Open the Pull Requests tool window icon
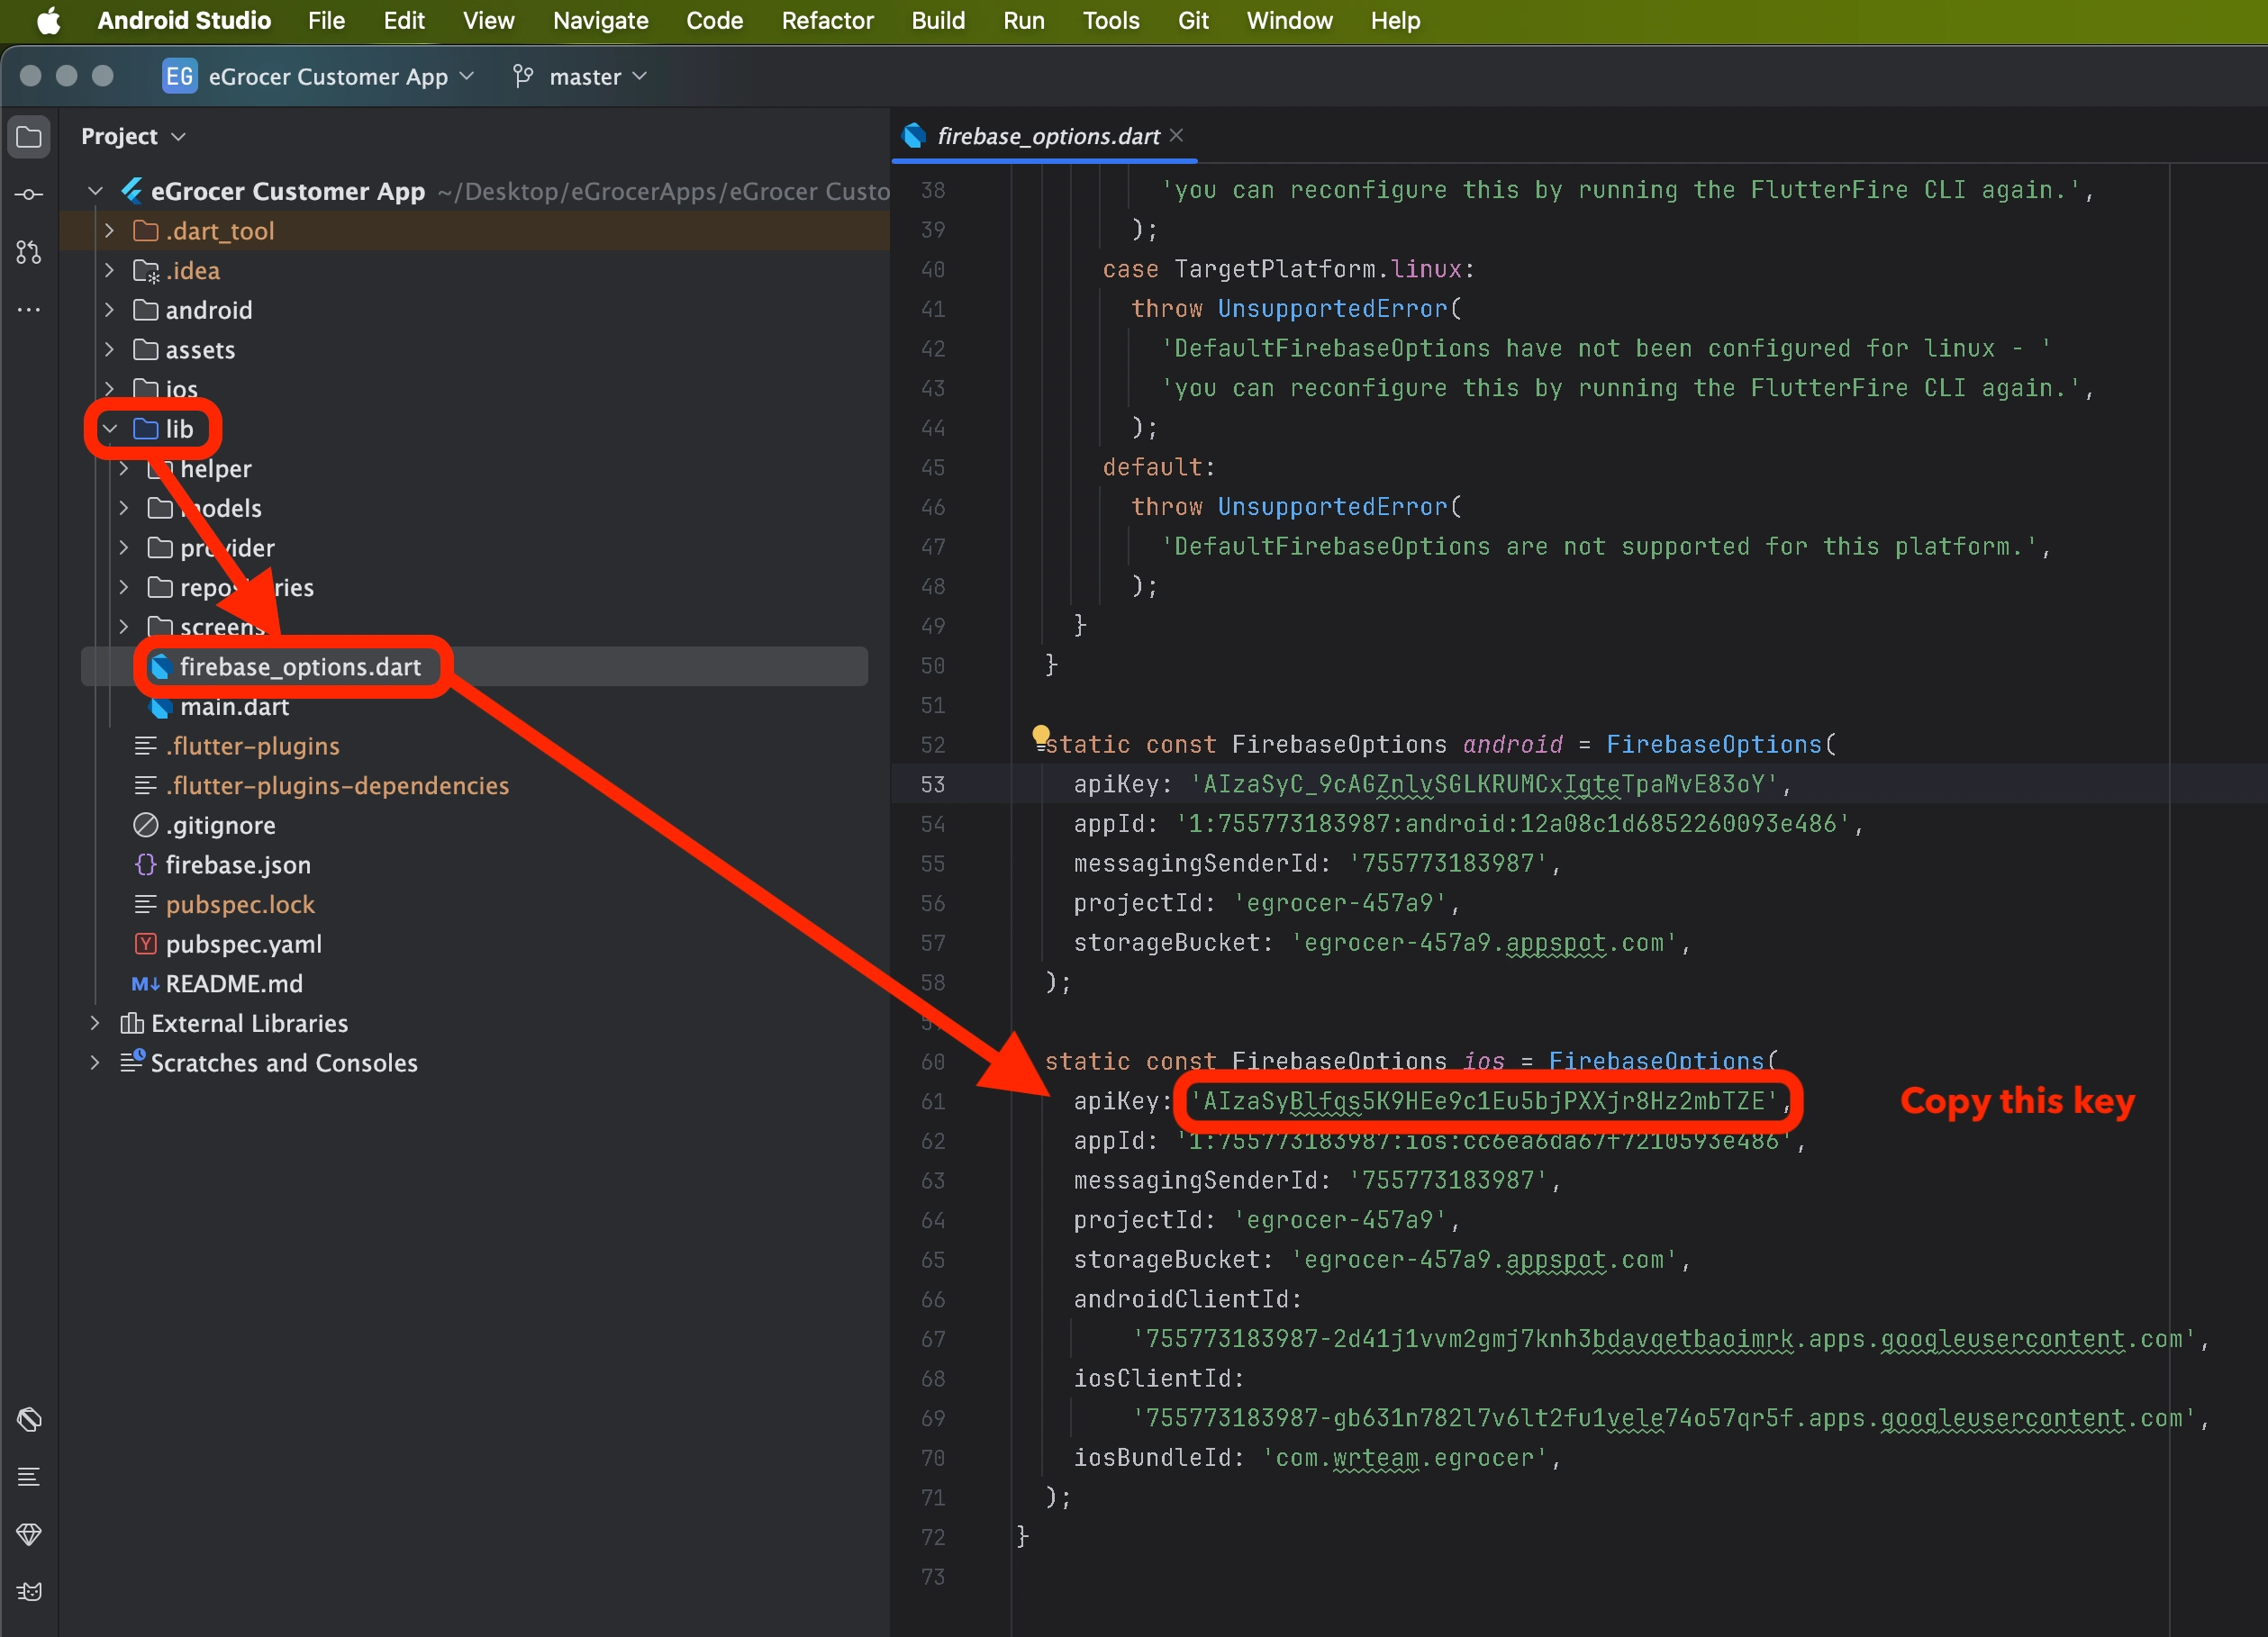Screen dimensions: 2268x1637 (29, 252)
